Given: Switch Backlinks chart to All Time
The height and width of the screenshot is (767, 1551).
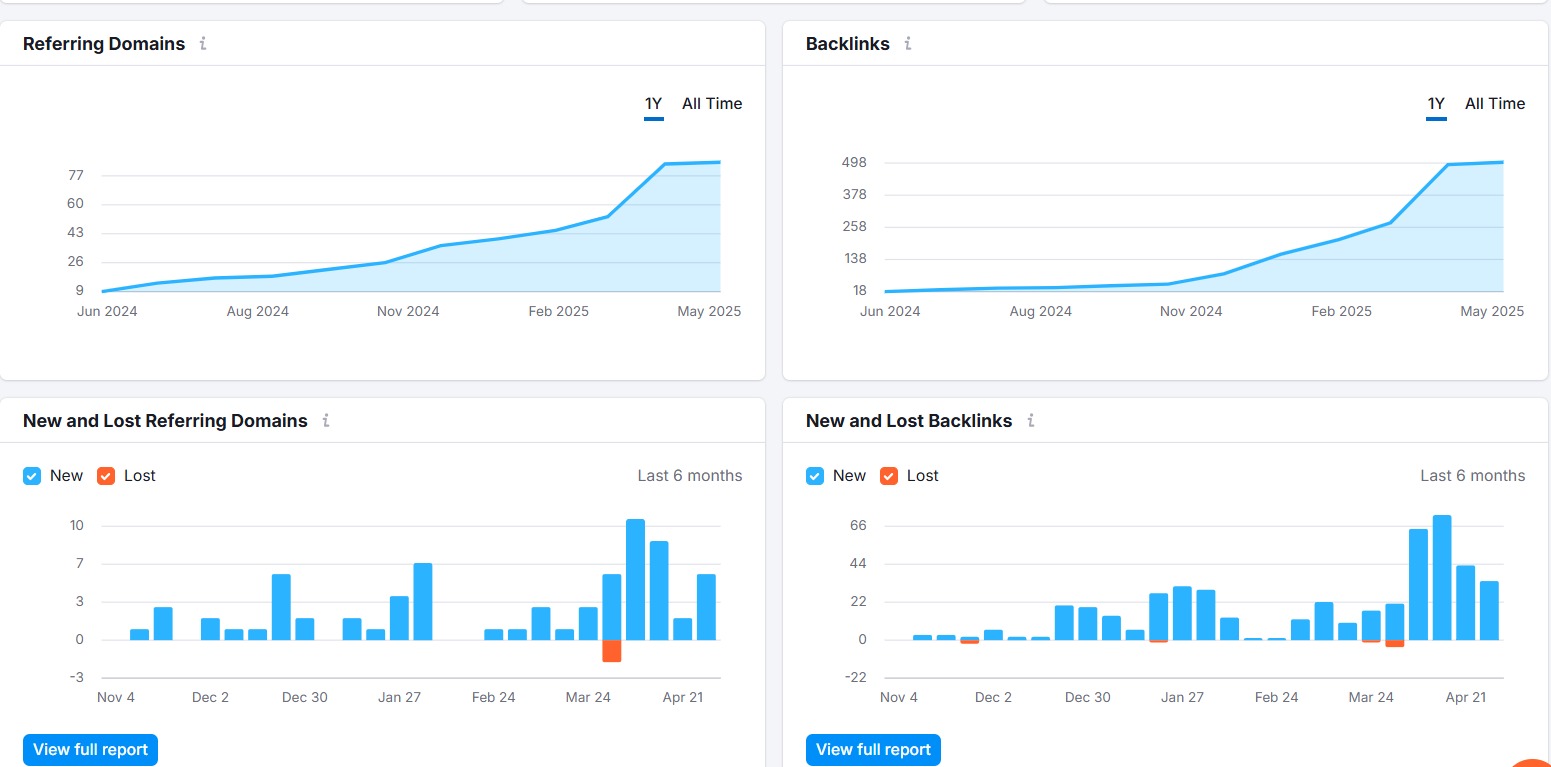Looking at the screenshot, I should pos(1495,104).
